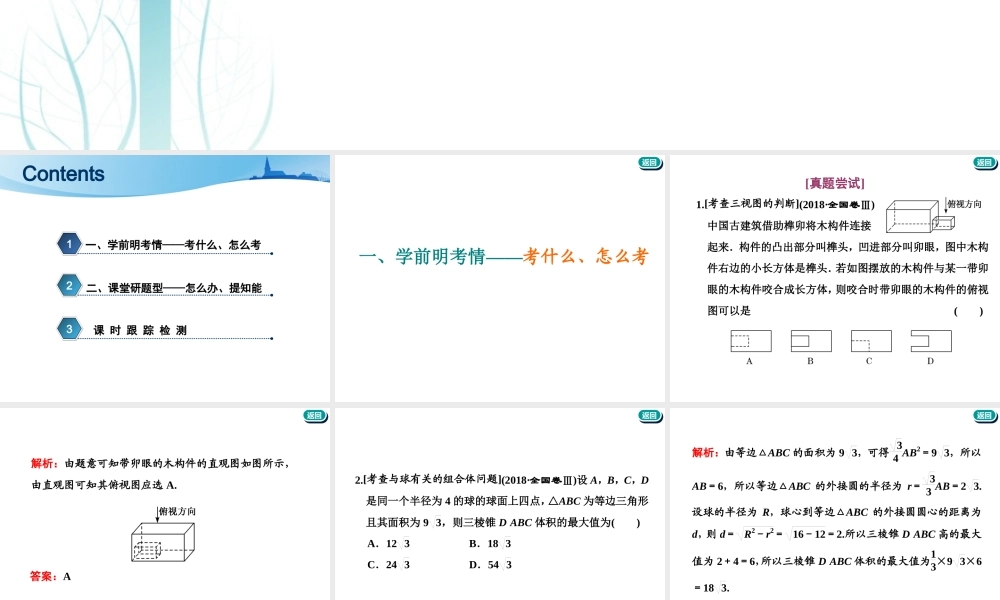1000x600 pixels.
Task: Click the 返回 button on the 真题尝试 slide
Action: [x=985, y=163]
